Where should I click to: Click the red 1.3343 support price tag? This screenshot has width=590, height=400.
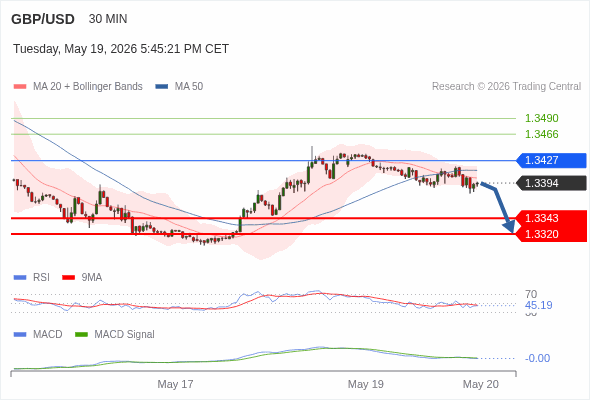click(551, 218)
